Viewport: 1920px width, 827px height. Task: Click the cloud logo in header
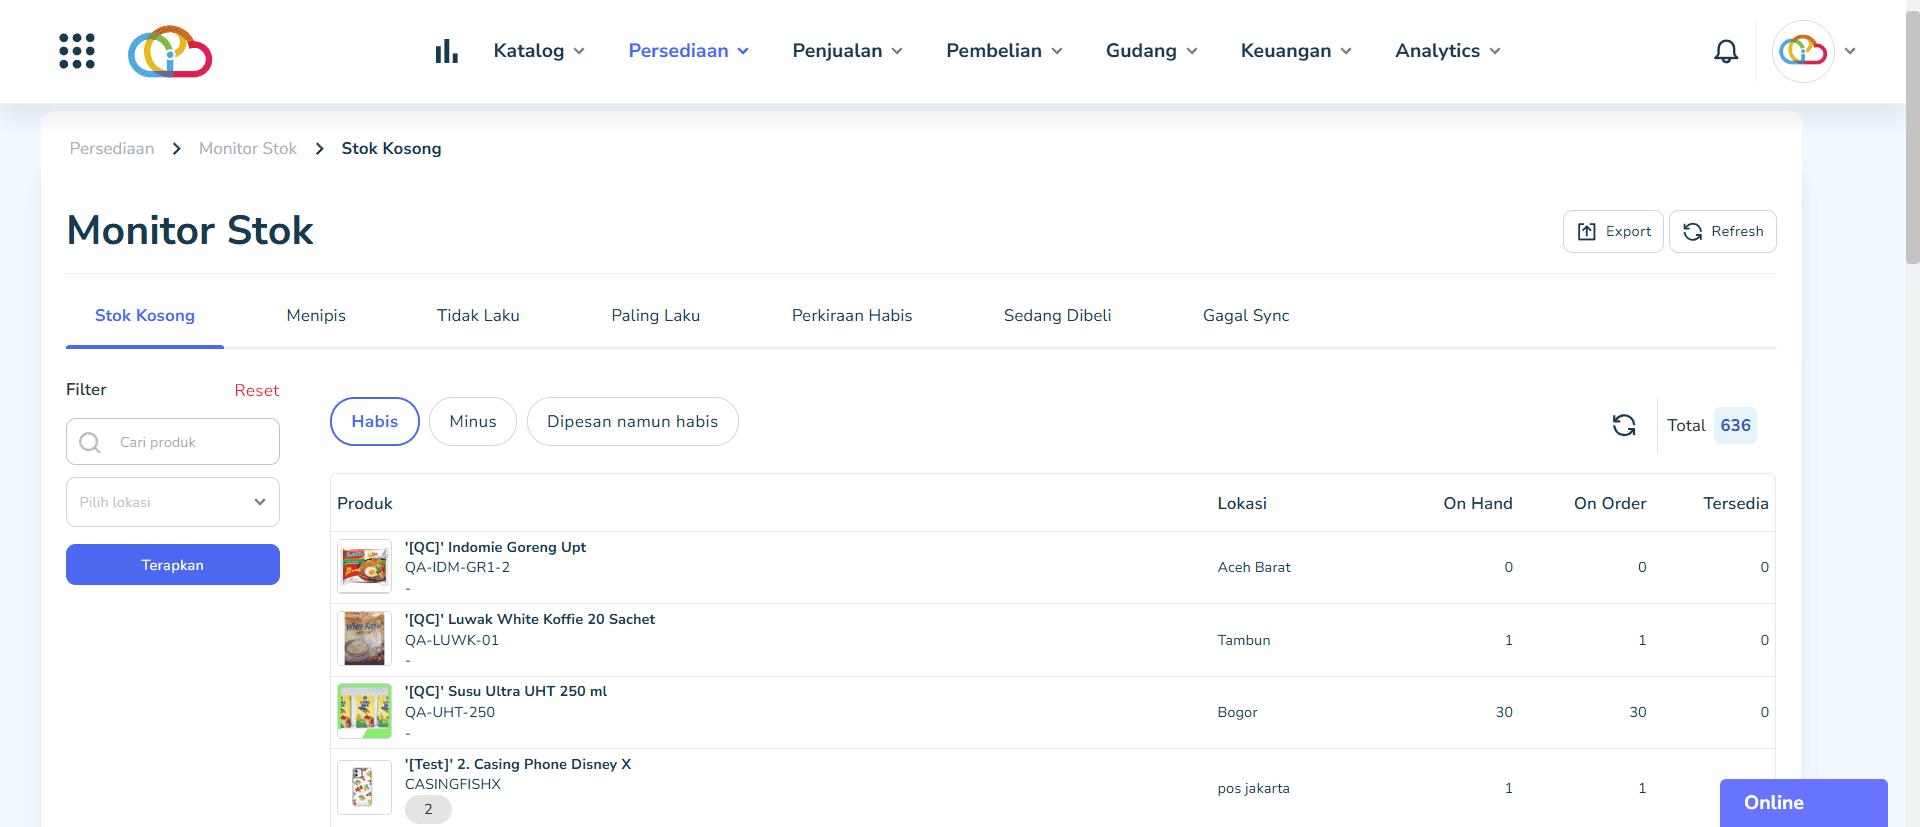pos(170,52)
